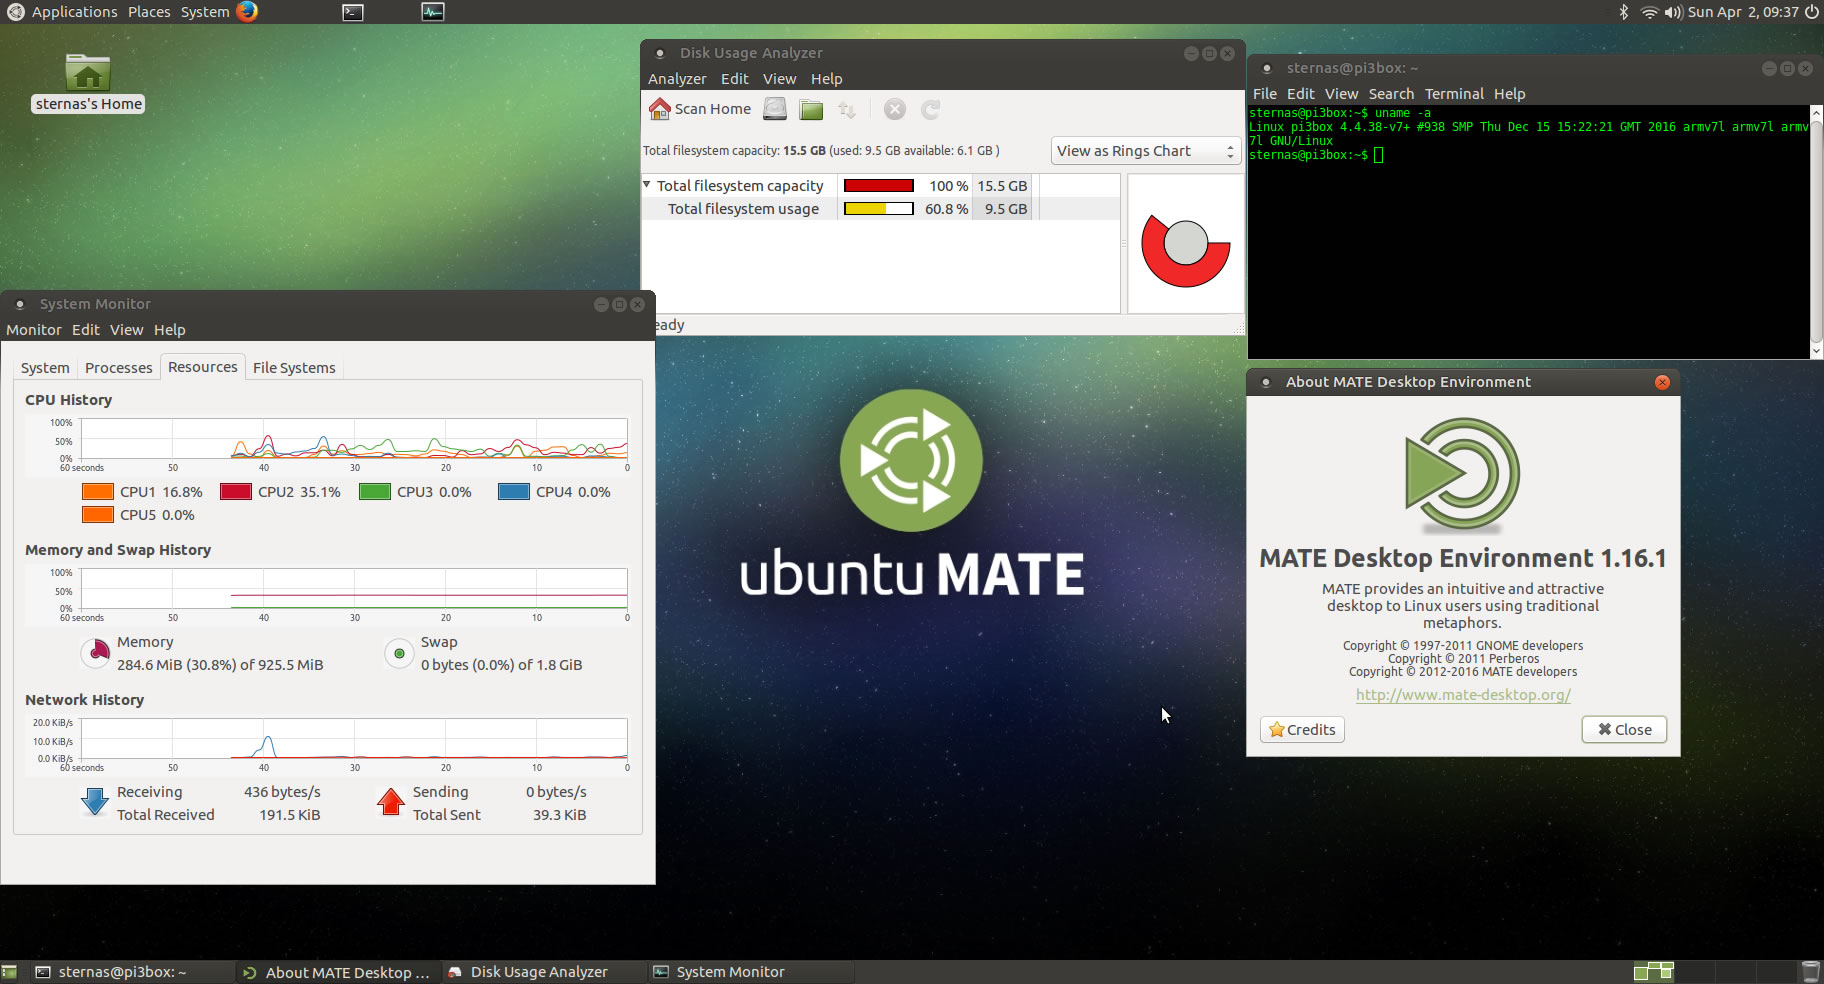Switch to the File Systems tab

(294, 368)
